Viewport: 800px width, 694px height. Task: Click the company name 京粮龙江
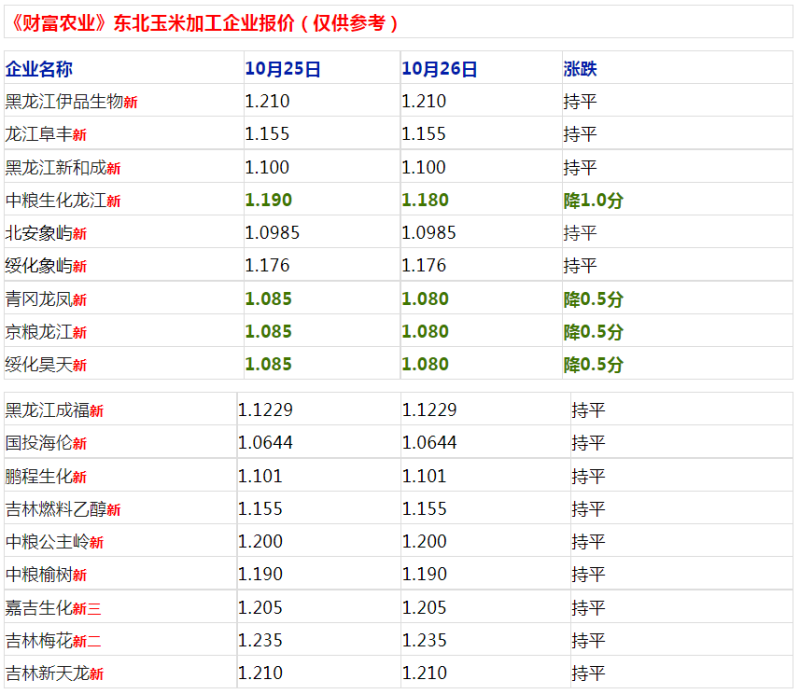point(39,332)
